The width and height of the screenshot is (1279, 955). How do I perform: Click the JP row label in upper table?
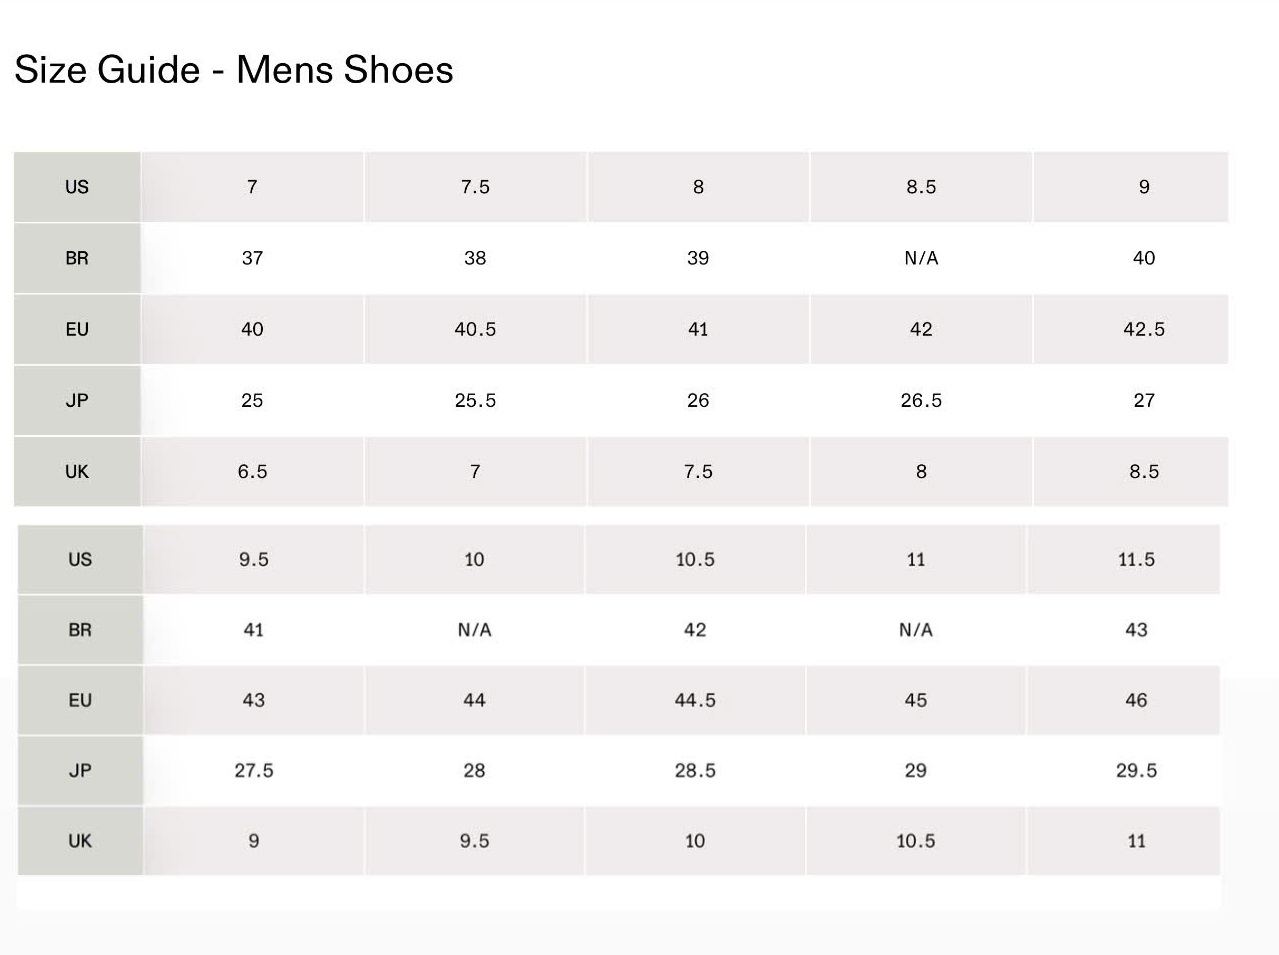click(77, 400)
